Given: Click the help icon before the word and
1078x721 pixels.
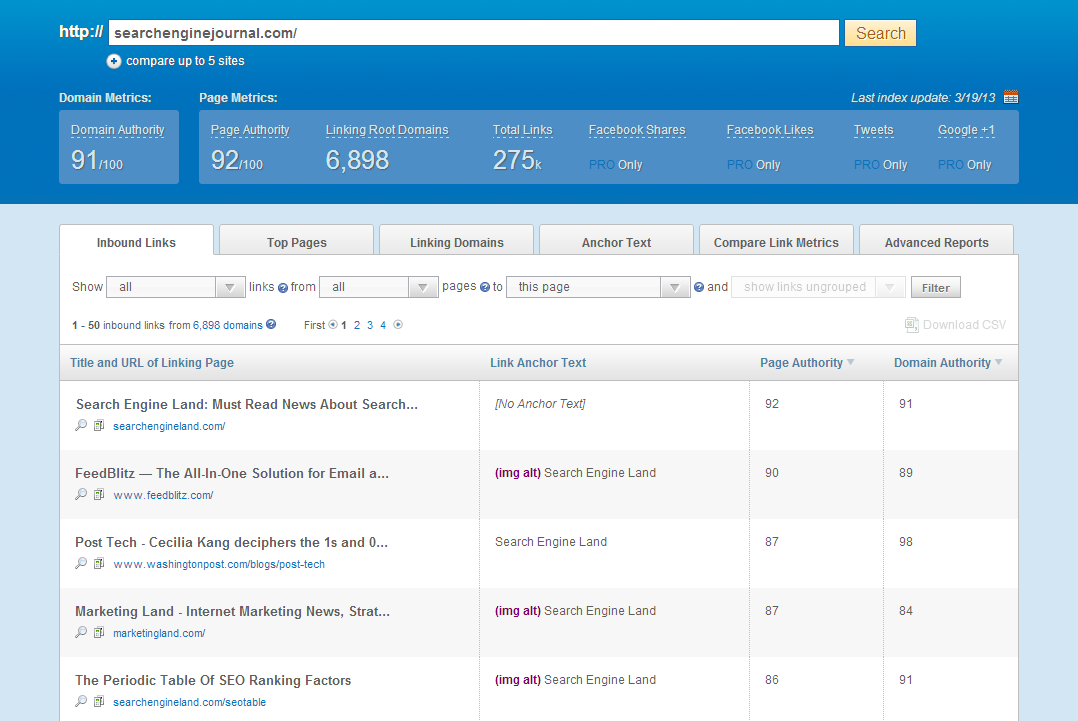Looking at the screenshot, I should pyautogui.click(x=698, y=287).
